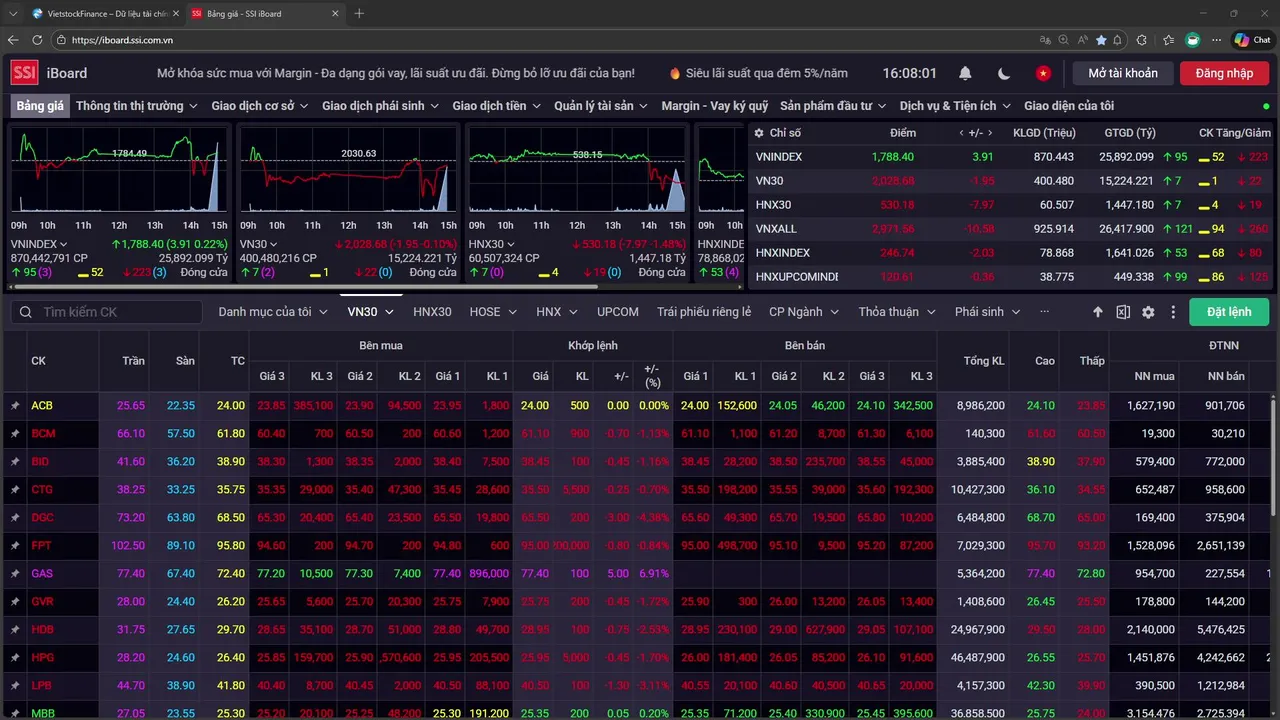1280x720 pixels.
Task: Expand the Sản phẩm đầu tư menu
Action: click(834, 106)
